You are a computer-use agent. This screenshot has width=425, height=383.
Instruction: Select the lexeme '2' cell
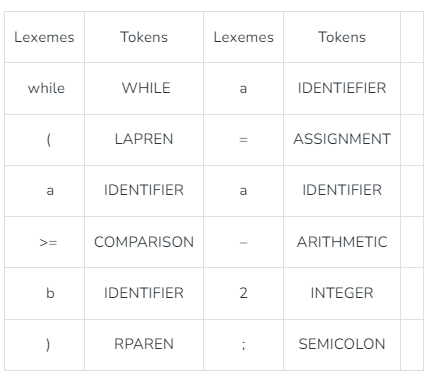244,293
